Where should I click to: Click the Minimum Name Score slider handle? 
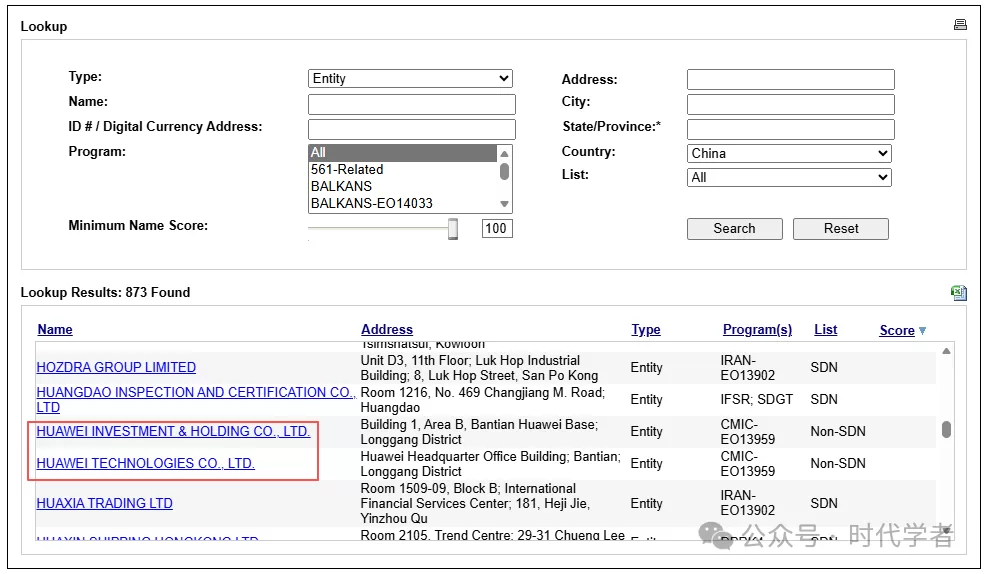(453, 229)
